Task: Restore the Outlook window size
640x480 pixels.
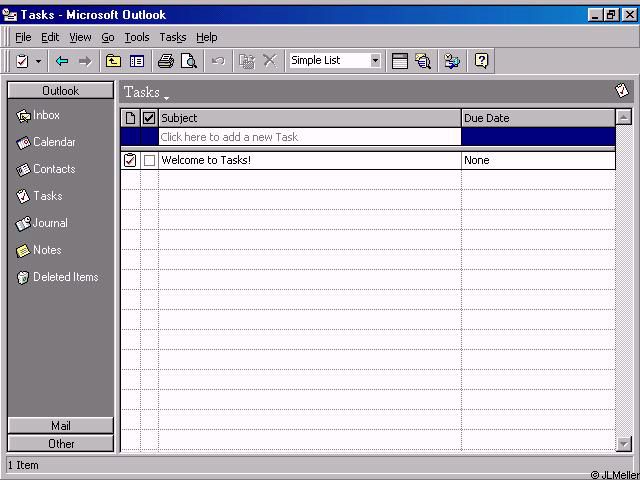Action: 611,15
